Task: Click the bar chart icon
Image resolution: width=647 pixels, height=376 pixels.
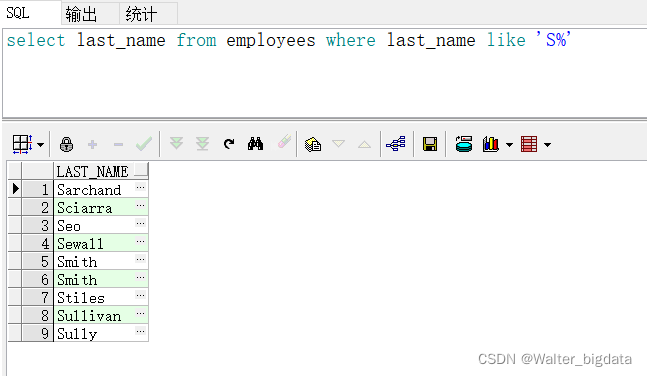Action: 491,144
